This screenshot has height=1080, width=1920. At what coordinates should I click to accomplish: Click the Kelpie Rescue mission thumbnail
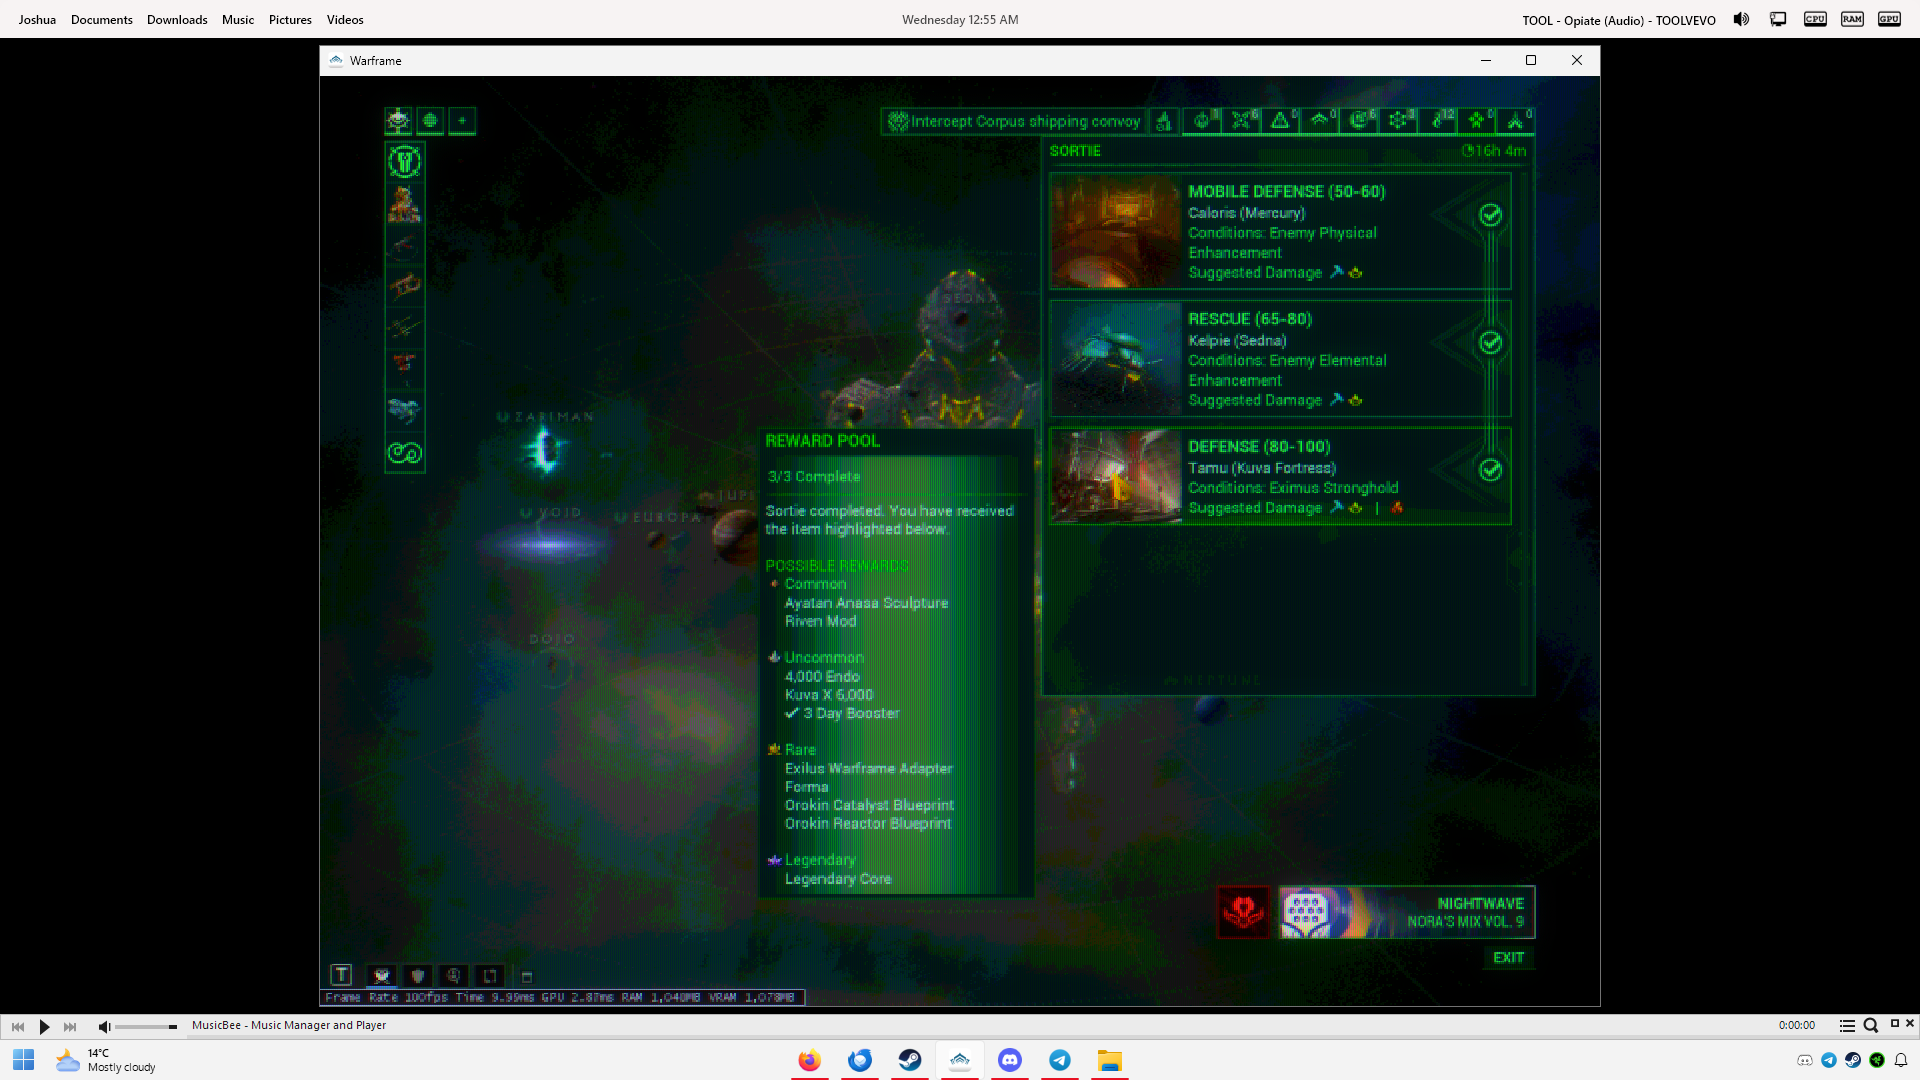coord(1116,359)
